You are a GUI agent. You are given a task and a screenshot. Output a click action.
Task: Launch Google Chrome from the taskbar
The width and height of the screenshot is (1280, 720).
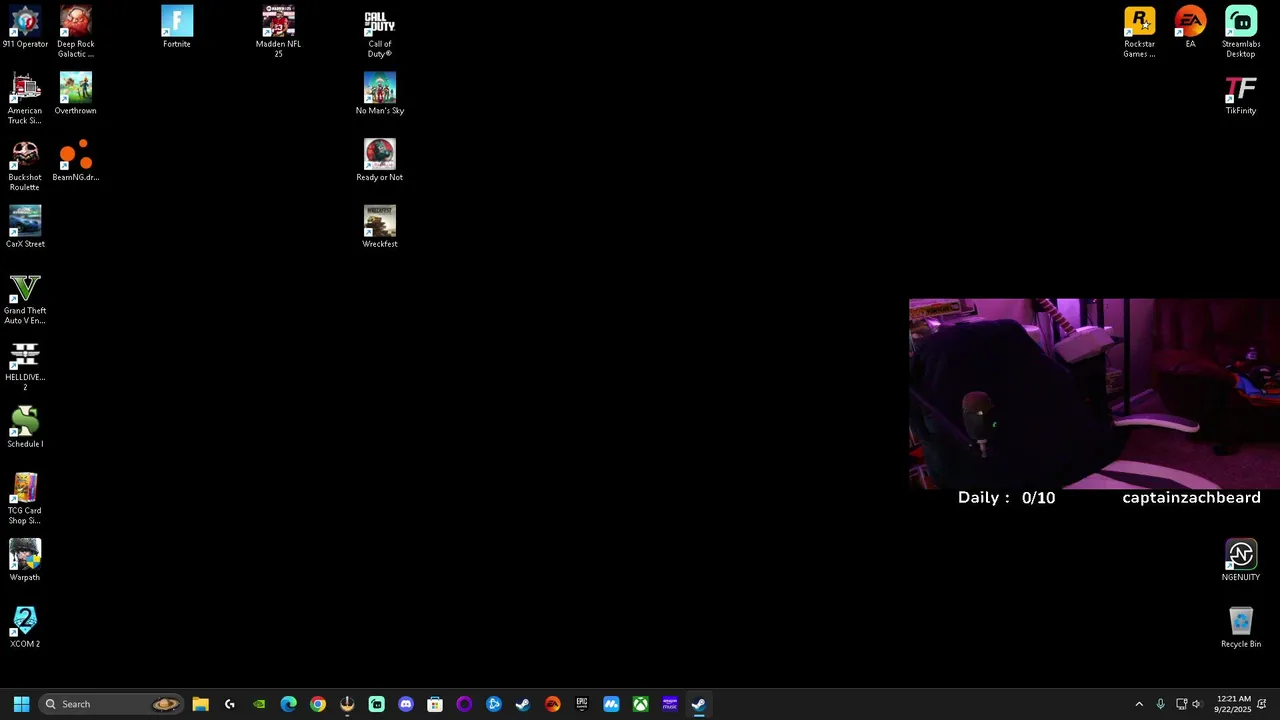318,704
